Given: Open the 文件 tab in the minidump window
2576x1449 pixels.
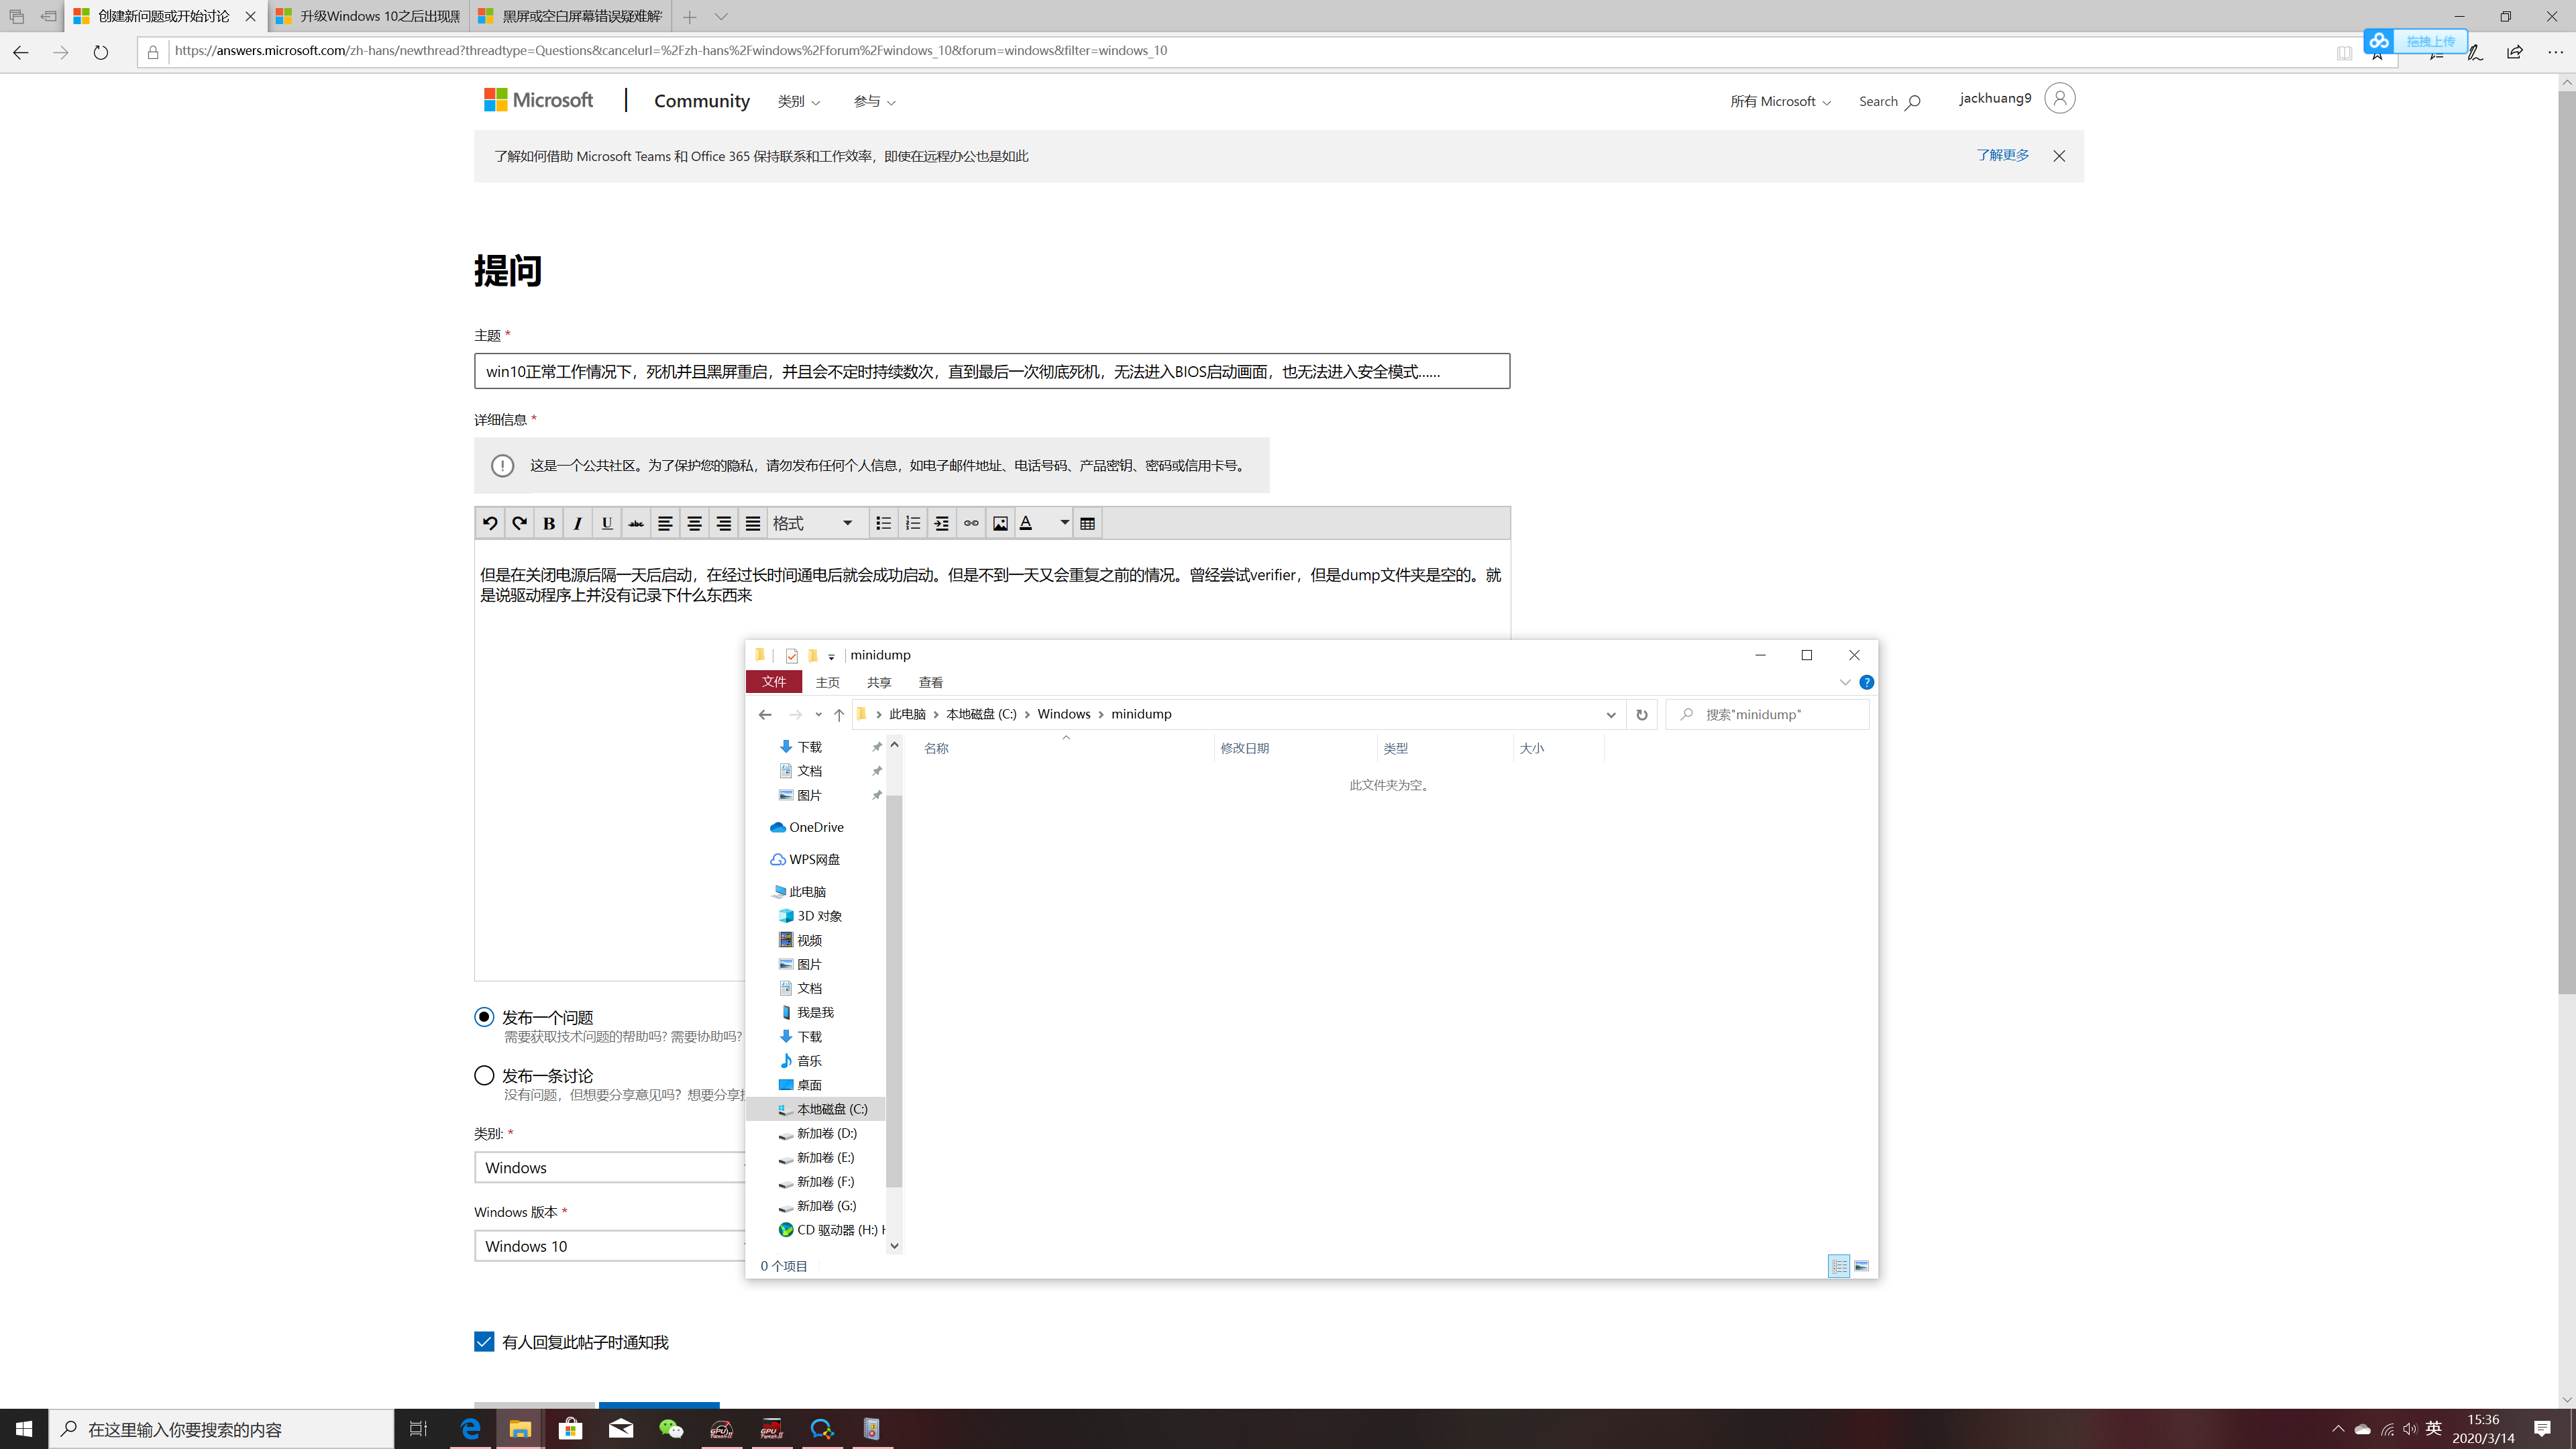Looking at the screenshot, I should point(774,682).
